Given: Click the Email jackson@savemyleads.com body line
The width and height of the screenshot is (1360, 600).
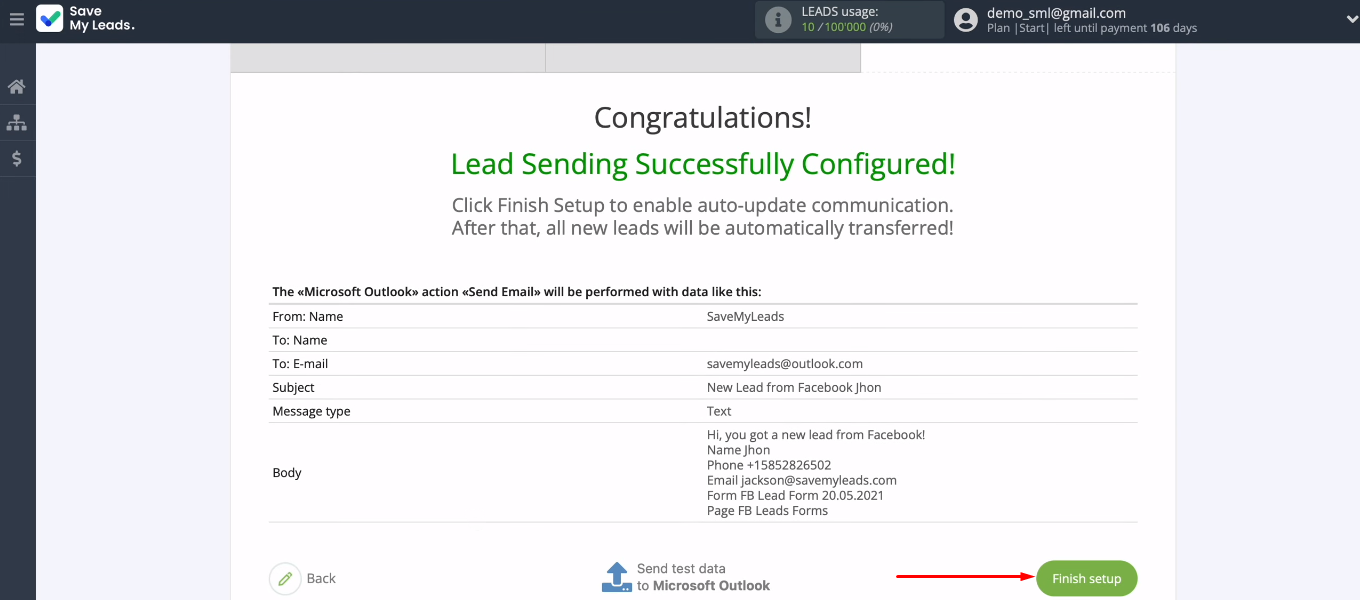Looking at the screenshot, I should coord(802,480).
